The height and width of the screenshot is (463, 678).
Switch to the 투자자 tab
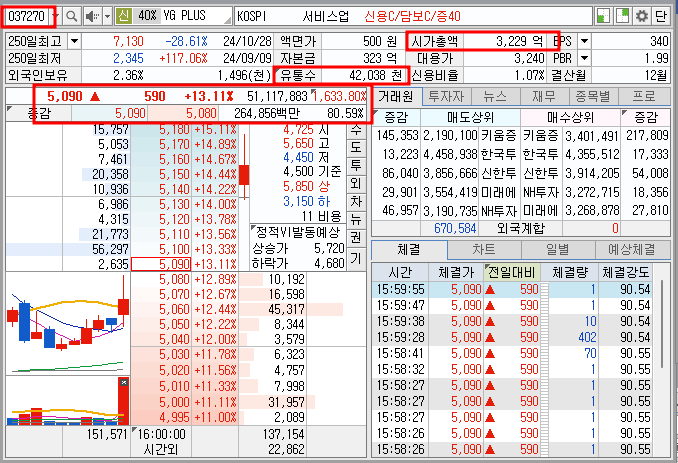(446, 96)
